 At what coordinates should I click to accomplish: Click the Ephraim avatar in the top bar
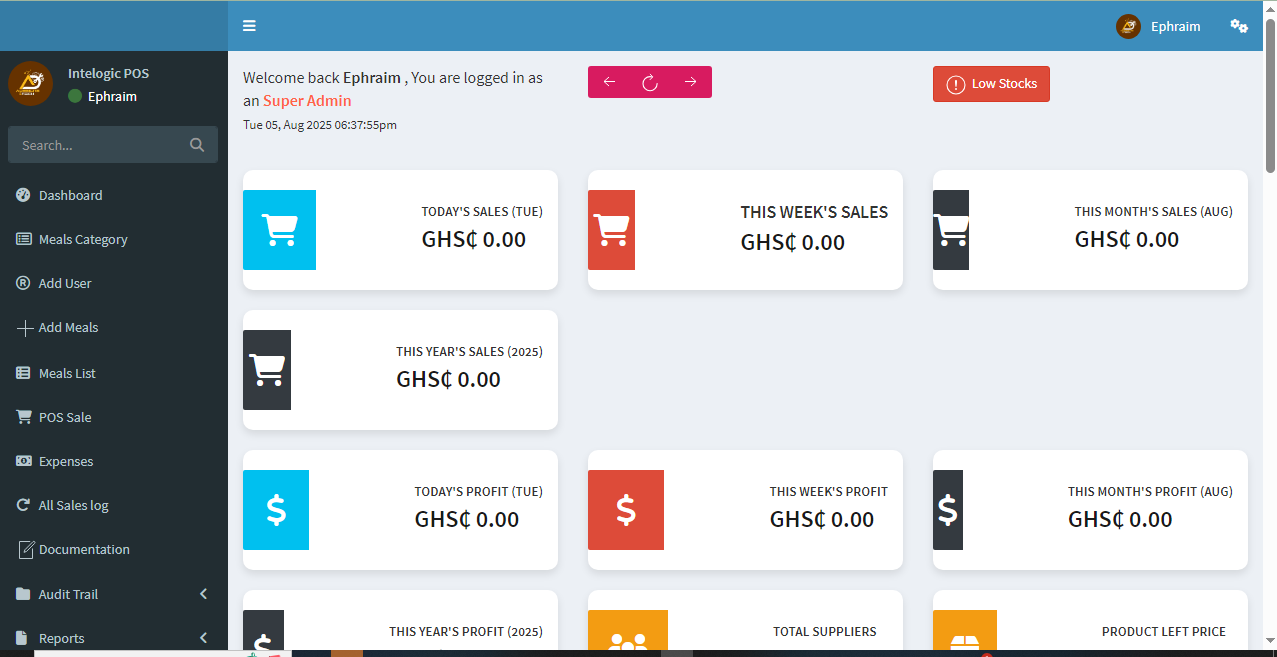pos(1128,27)
